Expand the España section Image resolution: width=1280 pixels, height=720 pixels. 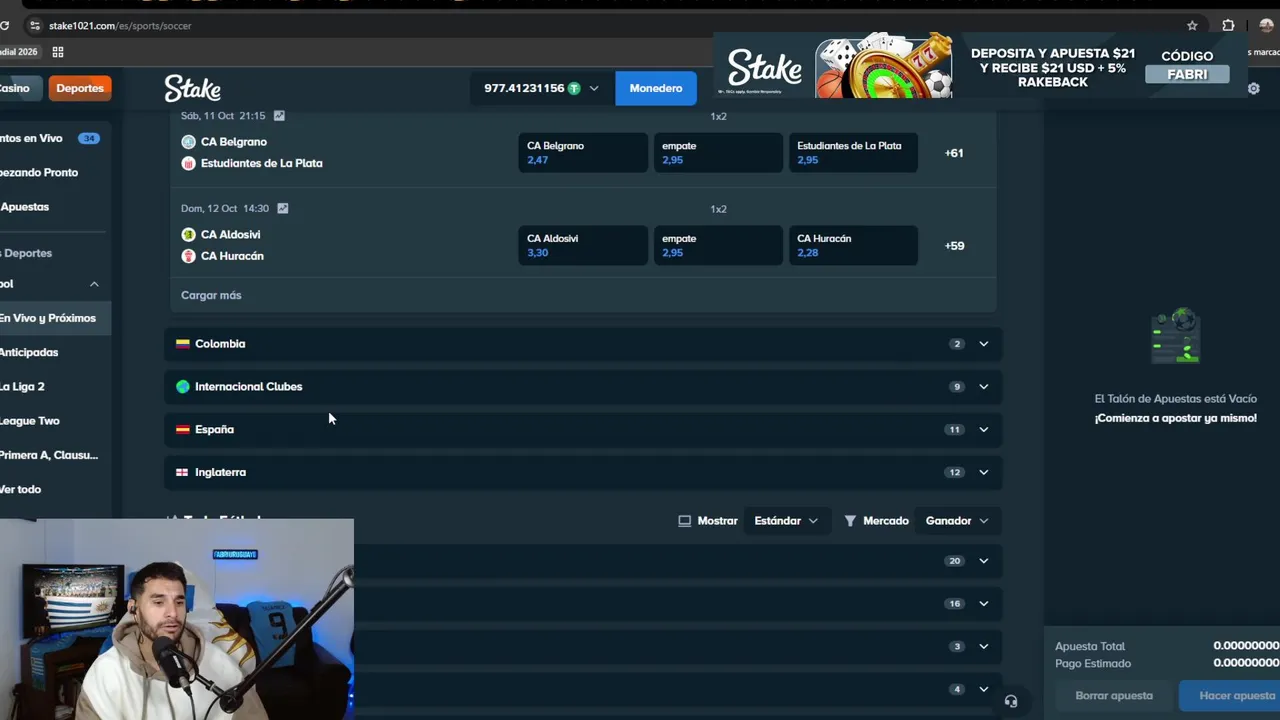click(x=583, y=430)
